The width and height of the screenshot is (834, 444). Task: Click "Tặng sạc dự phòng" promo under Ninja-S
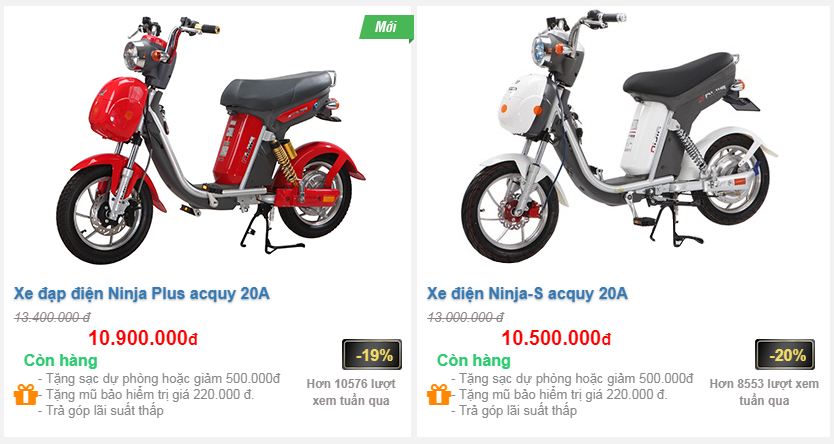[572, 379]
